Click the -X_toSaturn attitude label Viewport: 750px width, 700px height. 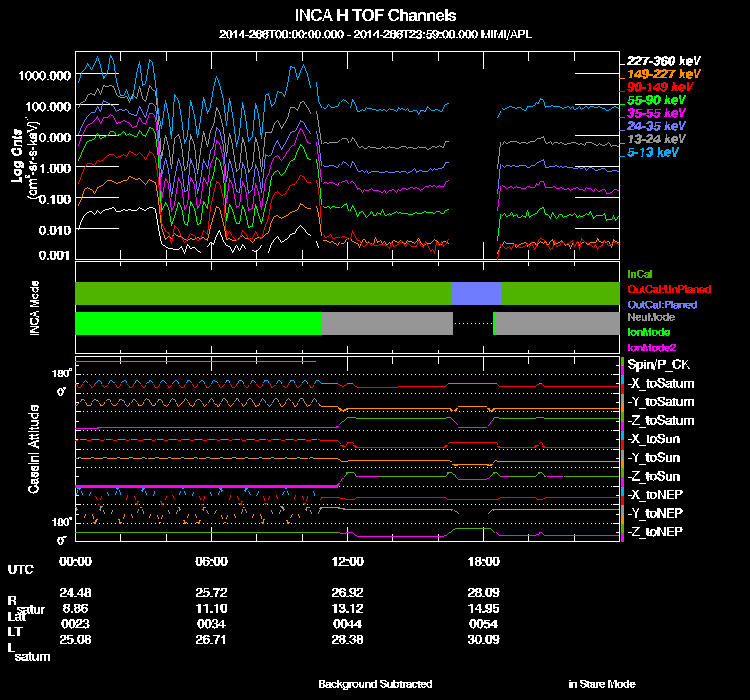click(661, 384)
